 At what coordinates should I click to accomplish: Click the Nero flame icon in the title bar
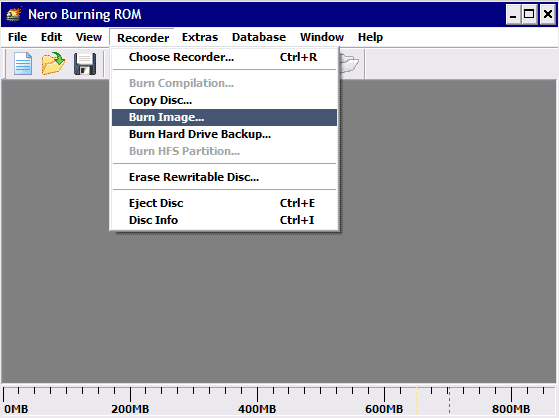click(x=14, y=14)
